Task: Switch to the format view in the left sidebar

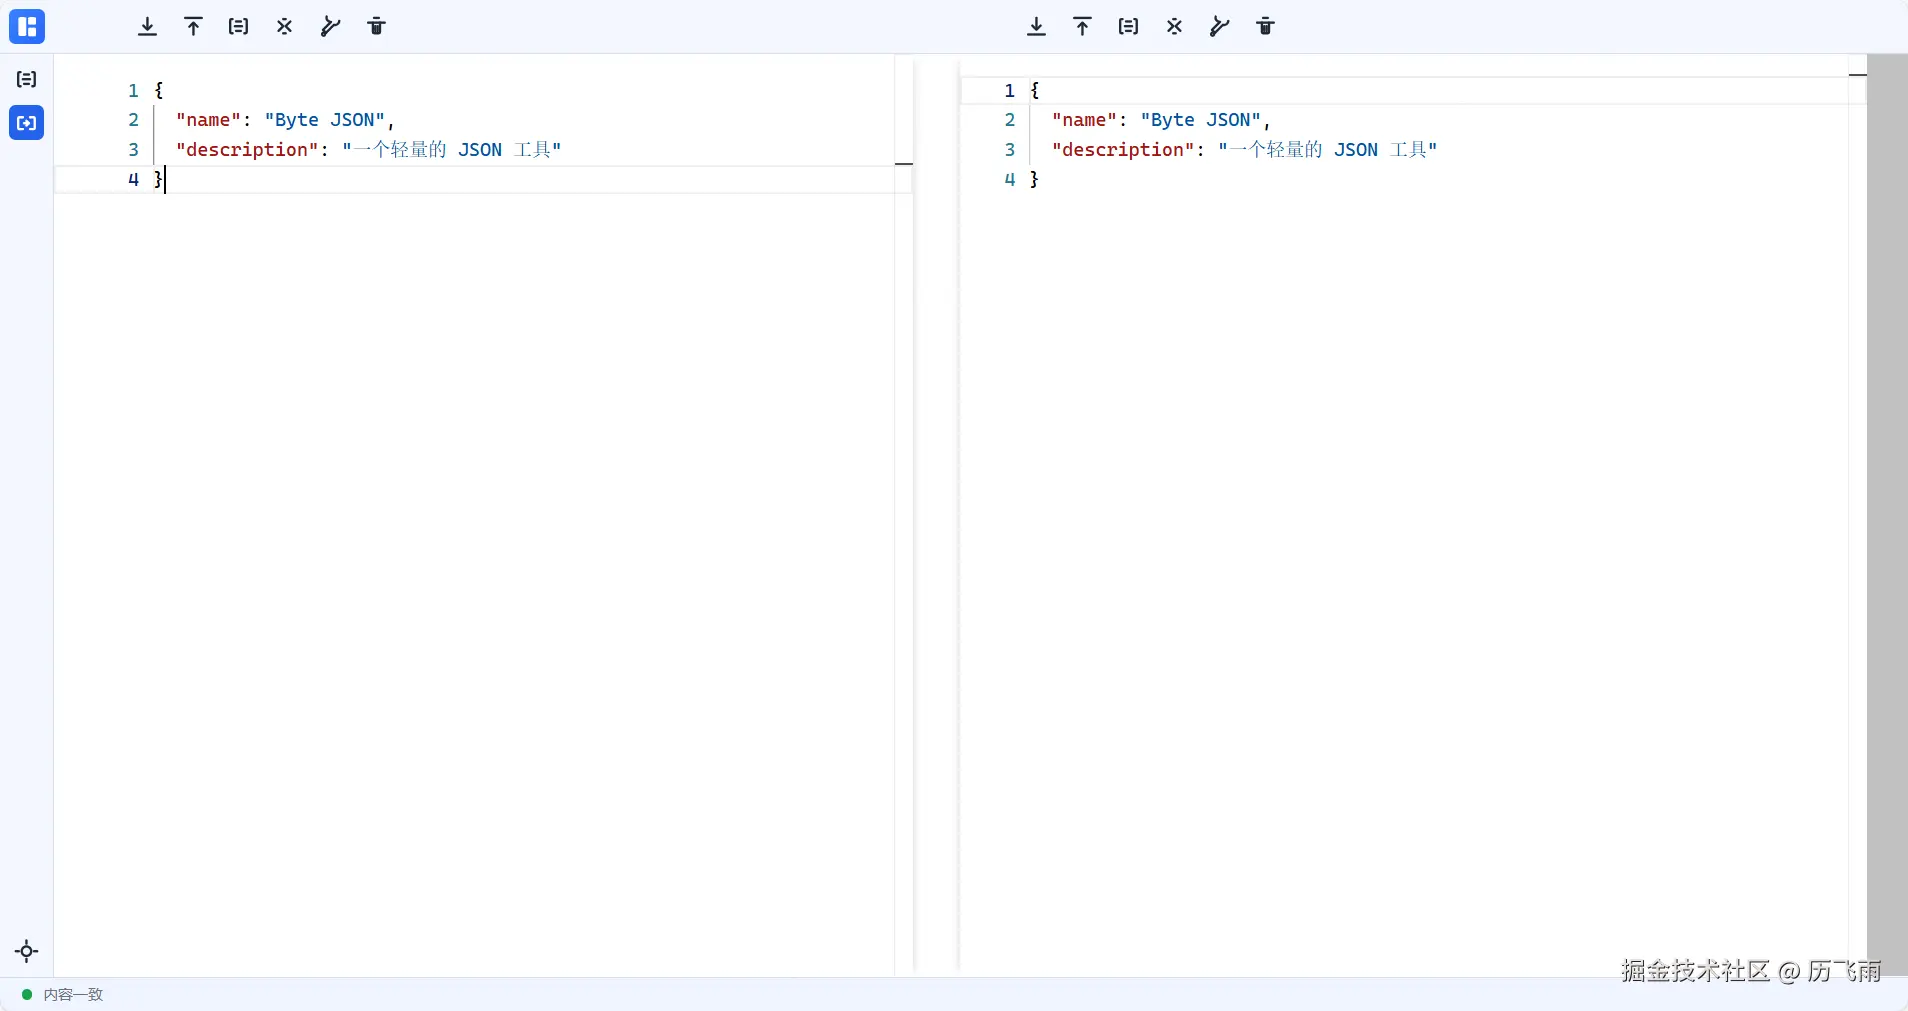Action: click(x=27, y=79)
